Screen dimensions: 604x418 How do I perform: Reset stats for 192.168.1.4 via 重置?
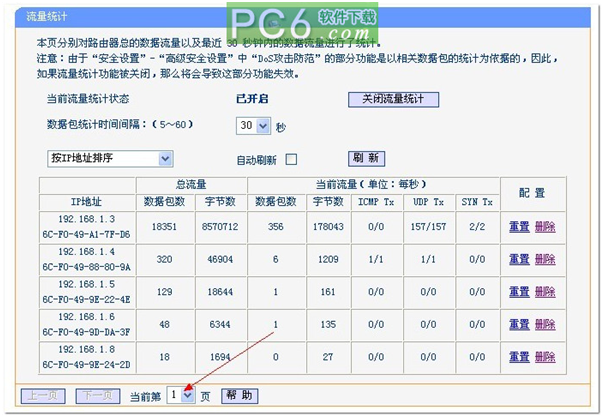(x=519, y=259)
